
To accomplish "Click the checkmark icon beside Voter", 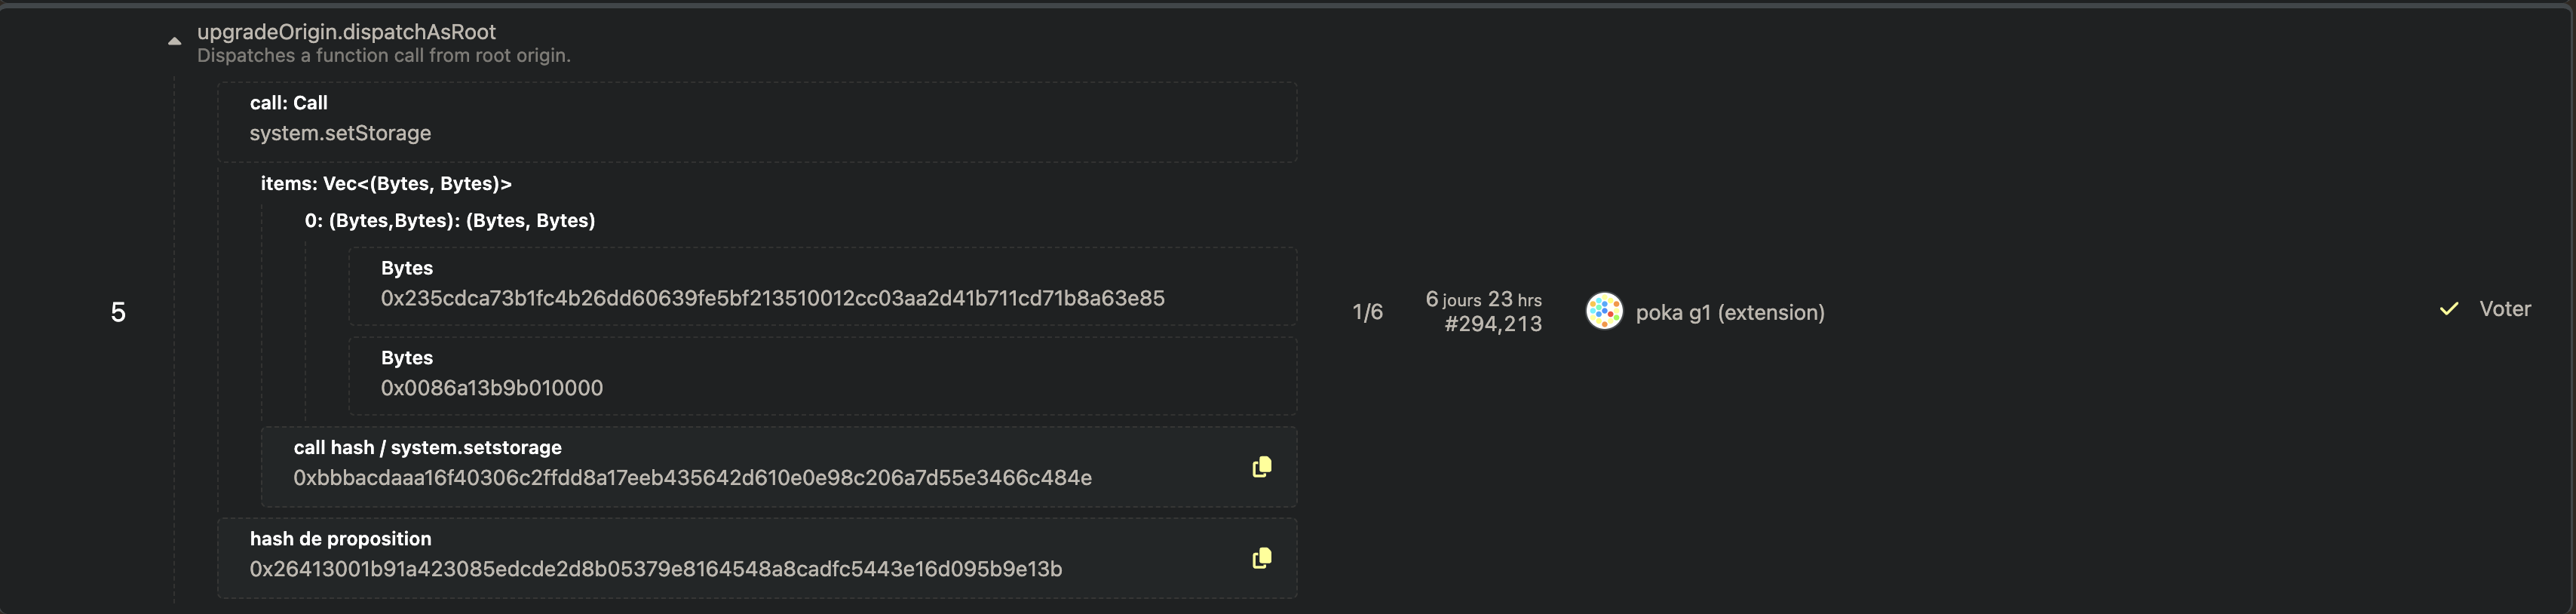I will (2448, 310).
